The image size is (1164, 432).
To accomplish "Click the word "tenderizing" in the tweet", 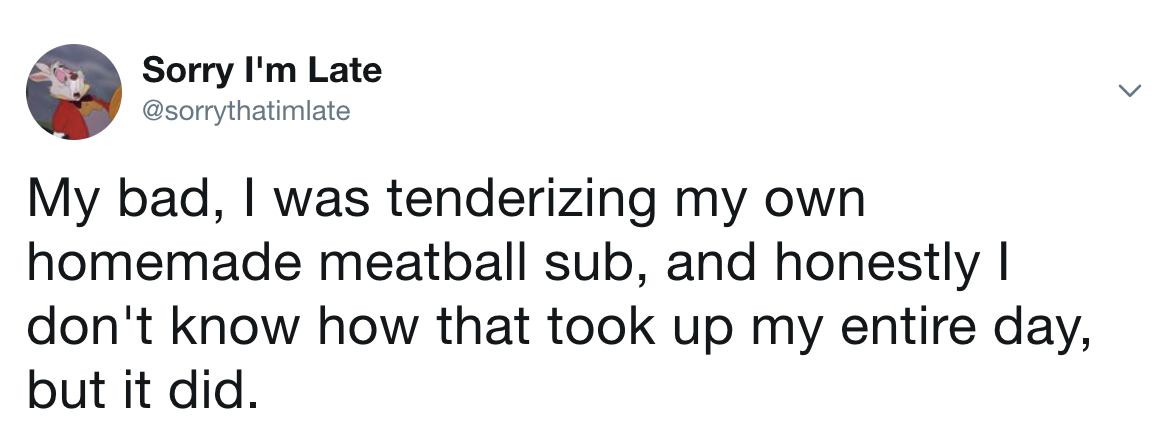I will click(x=521, y=200).
